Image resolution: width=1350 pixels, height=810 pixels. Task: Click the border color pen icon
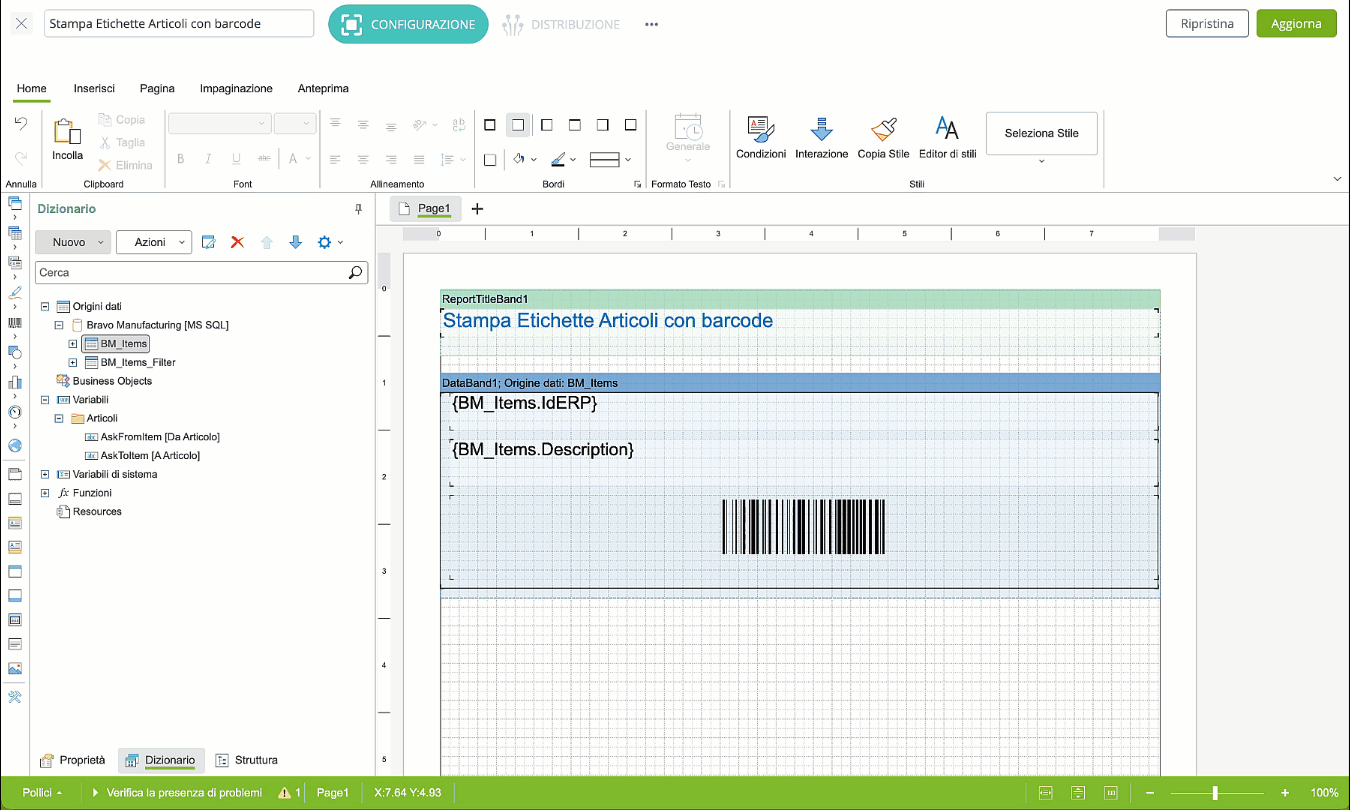[x=558, y=159]
